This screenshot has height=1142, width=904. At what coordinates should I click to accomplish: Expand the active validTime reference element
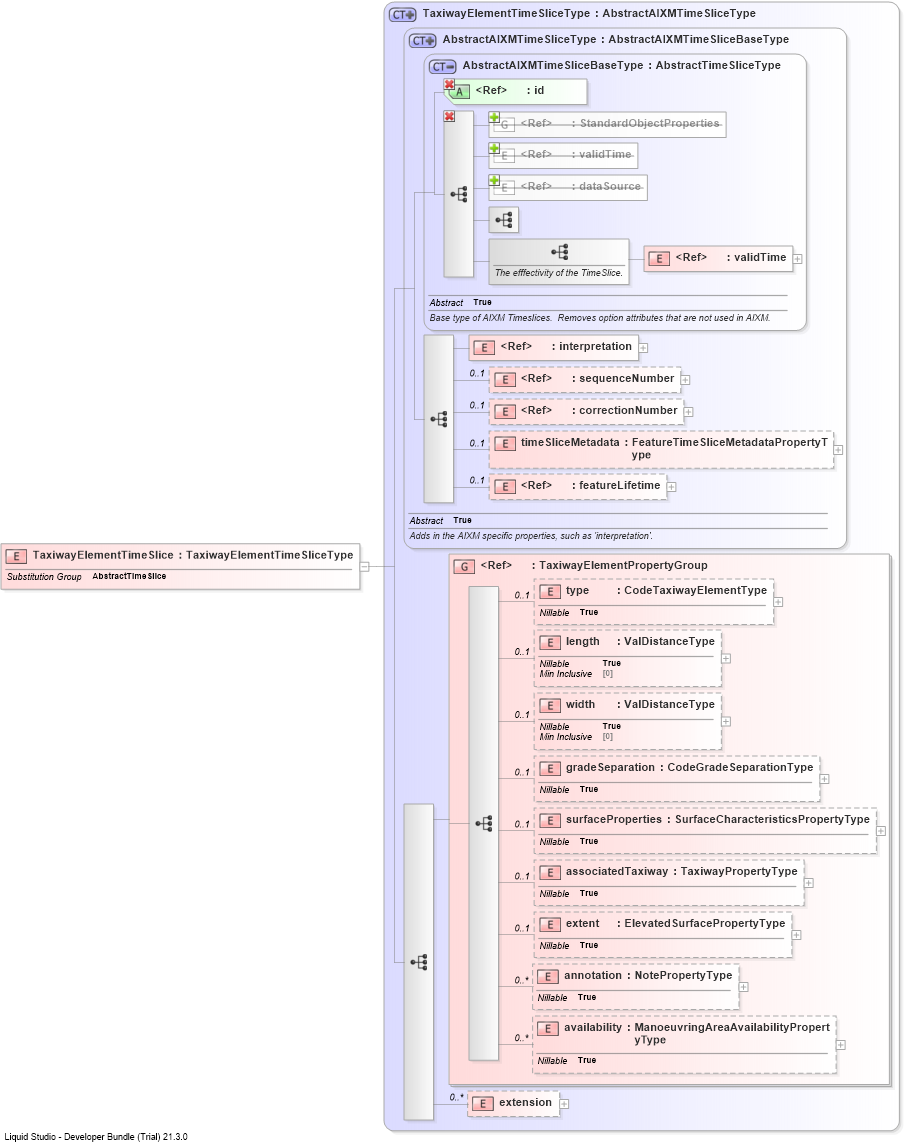coord(798,259)
